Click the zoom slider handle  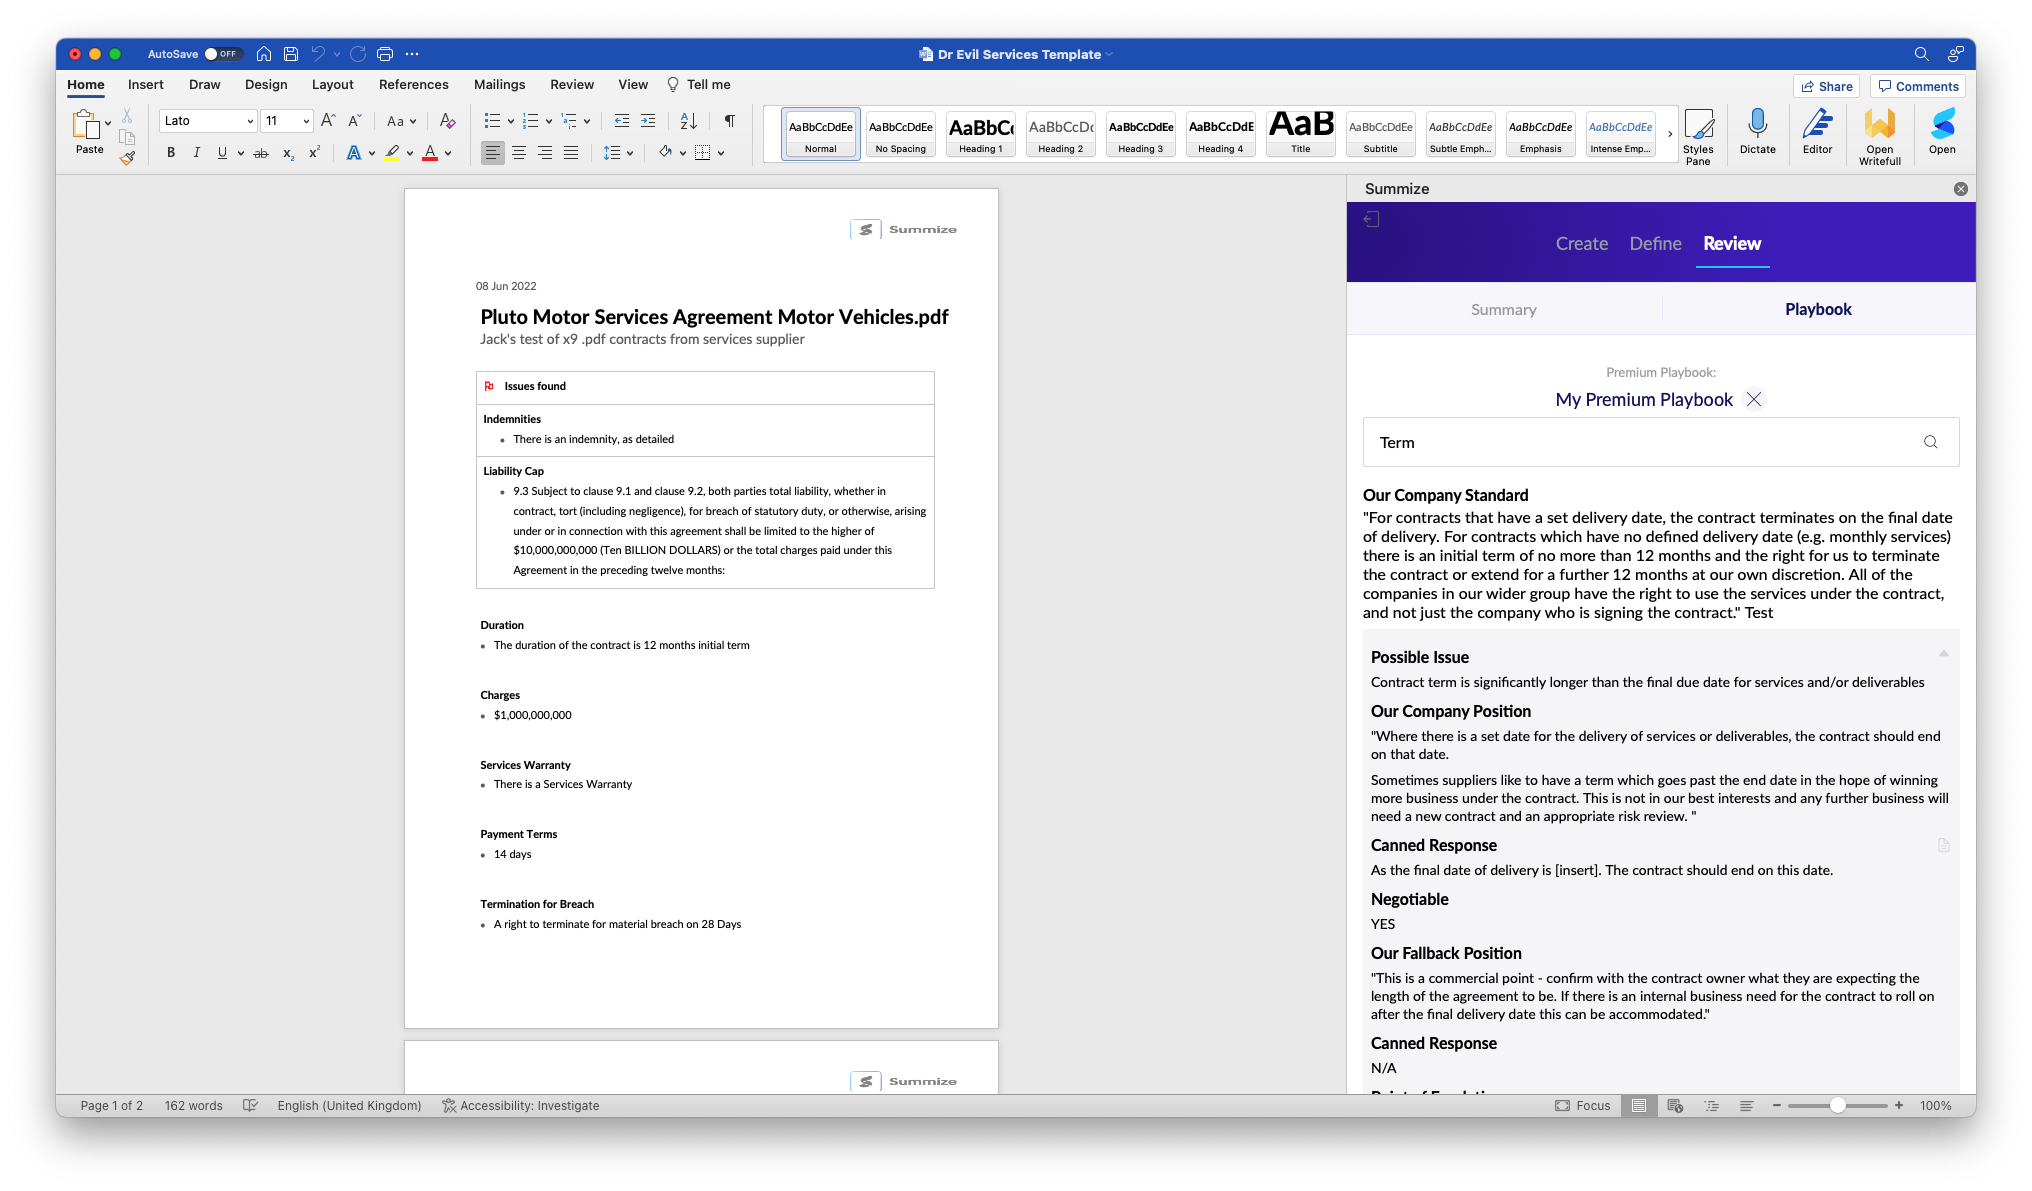point(1837,1105)
